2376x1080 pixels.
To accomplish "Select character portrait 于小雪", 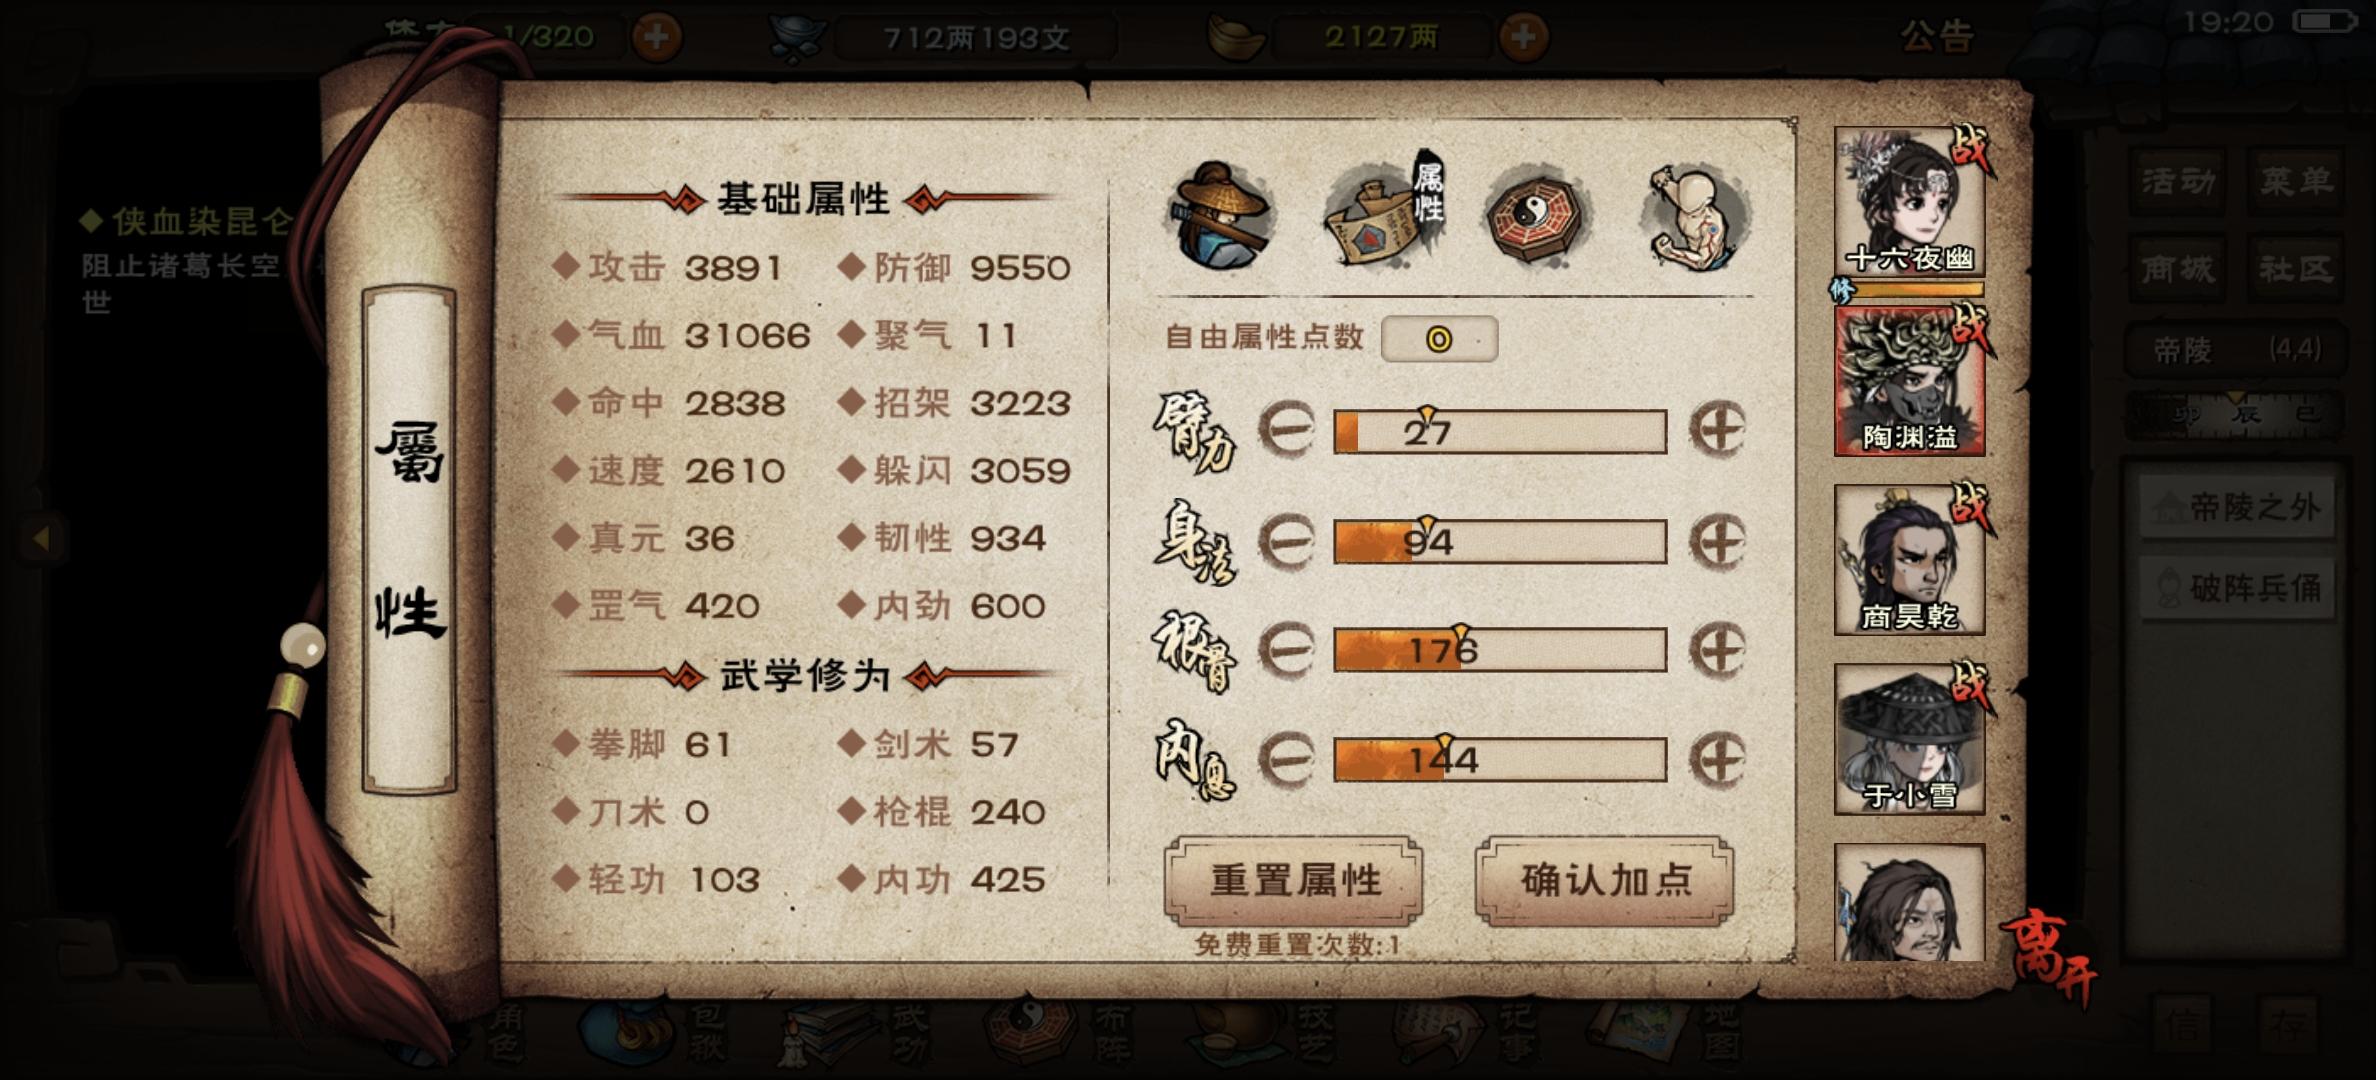I will click(1909, 739).
